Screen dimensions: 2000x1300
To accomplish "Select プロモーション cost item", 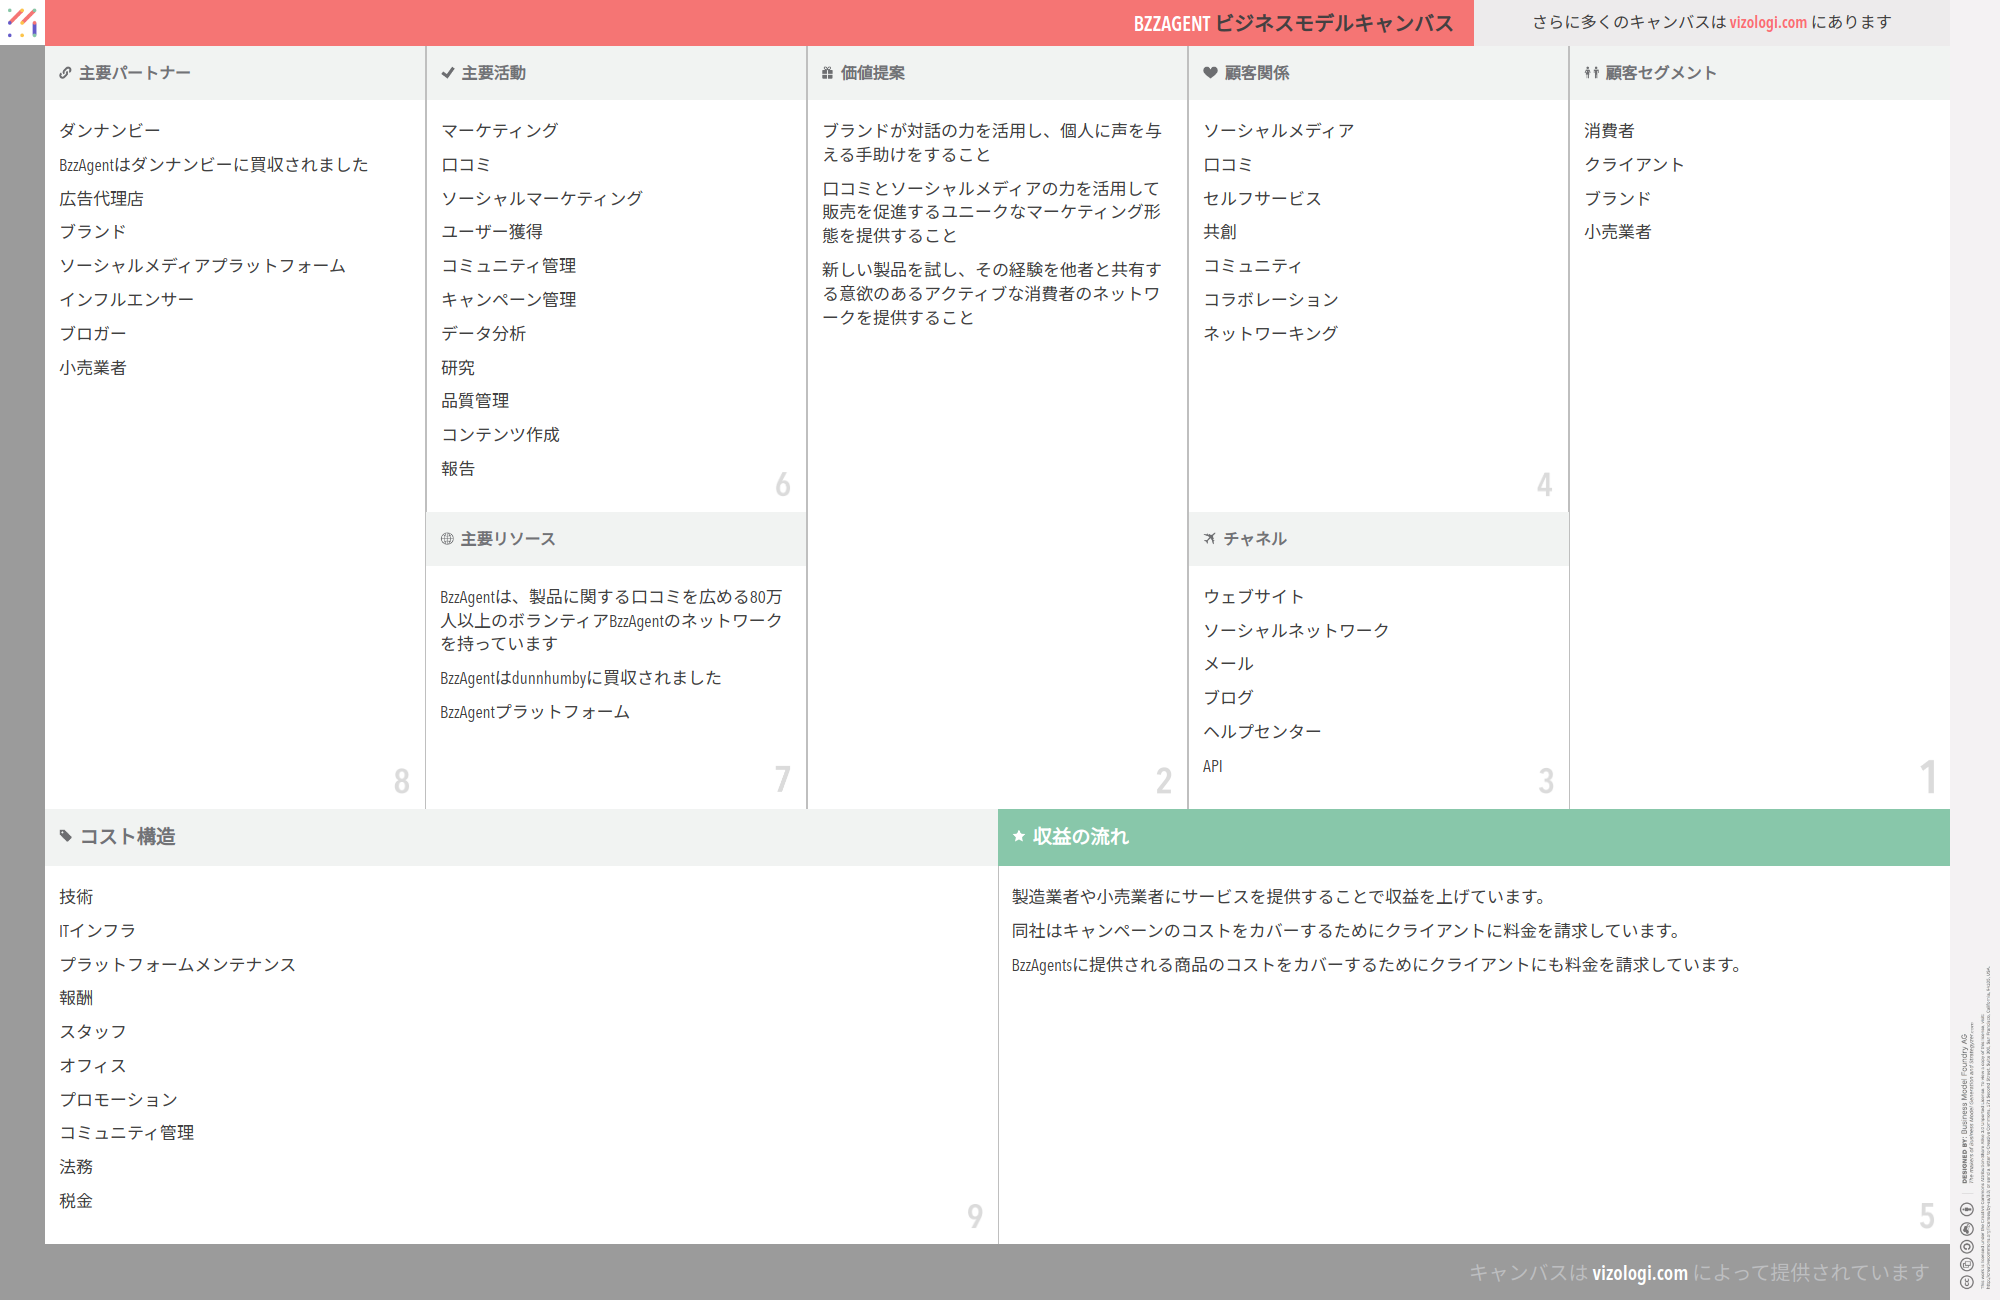I will [118, 1100].
